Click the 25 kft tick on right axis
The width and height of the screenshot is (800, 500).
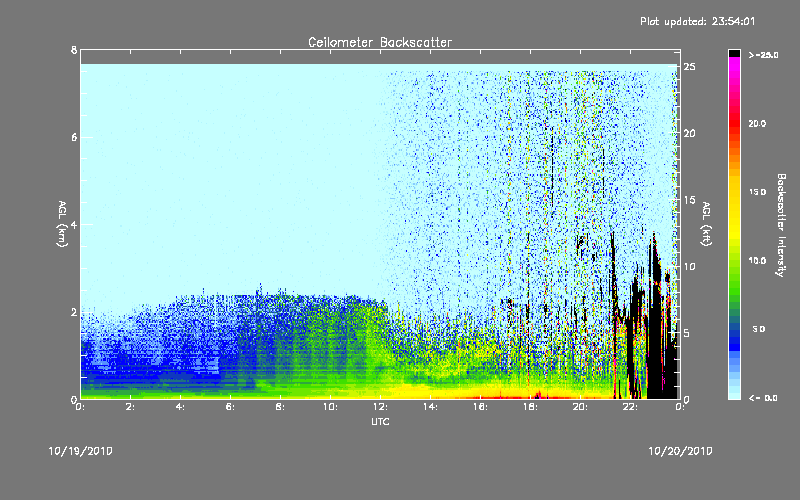(689, 67)
